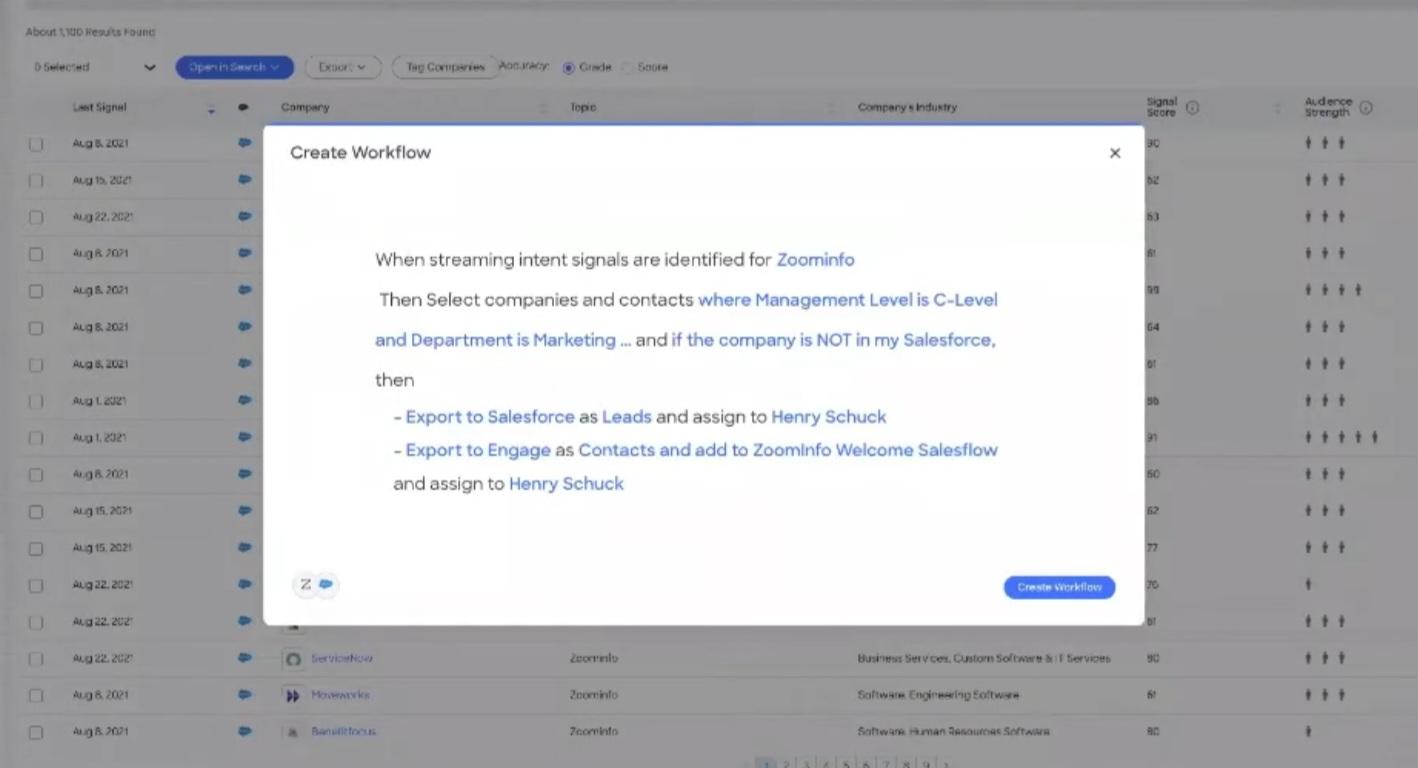
Task: Click the Salesforce icon in the ServiceNow row
Action: click(245, 658)
